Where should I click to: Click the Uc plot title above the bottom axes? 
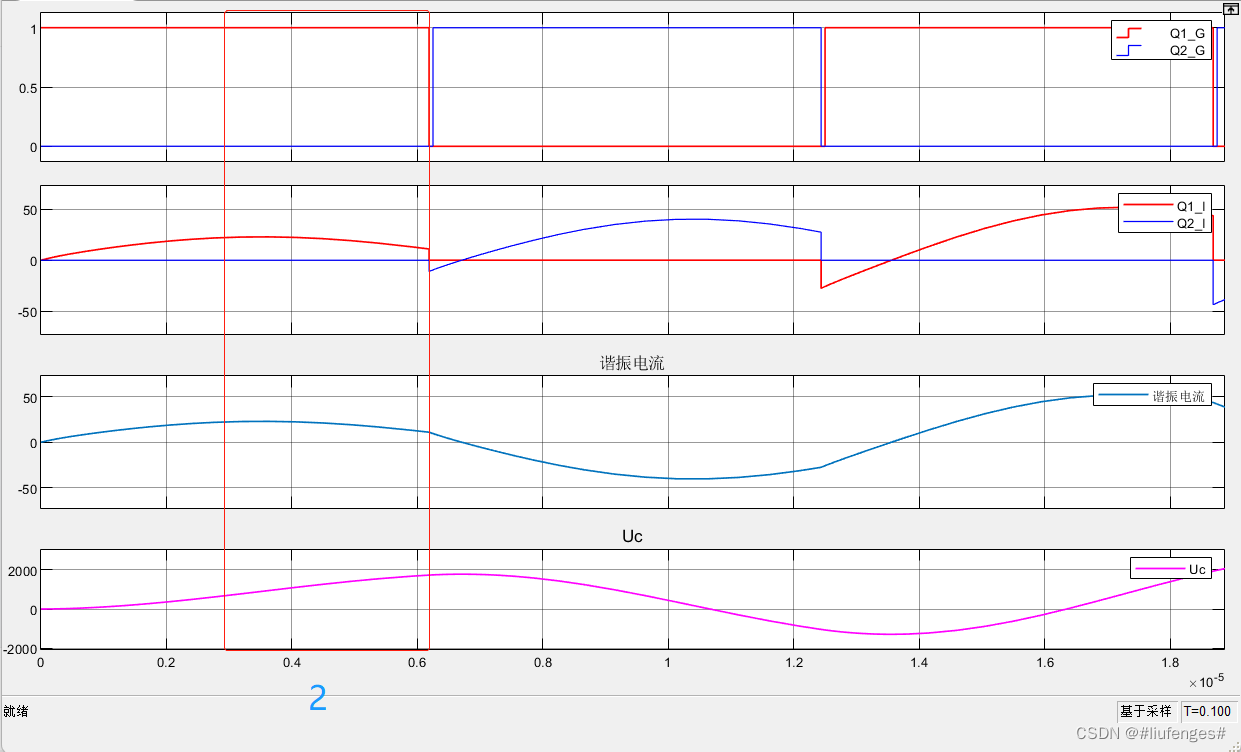coord(632,536)
